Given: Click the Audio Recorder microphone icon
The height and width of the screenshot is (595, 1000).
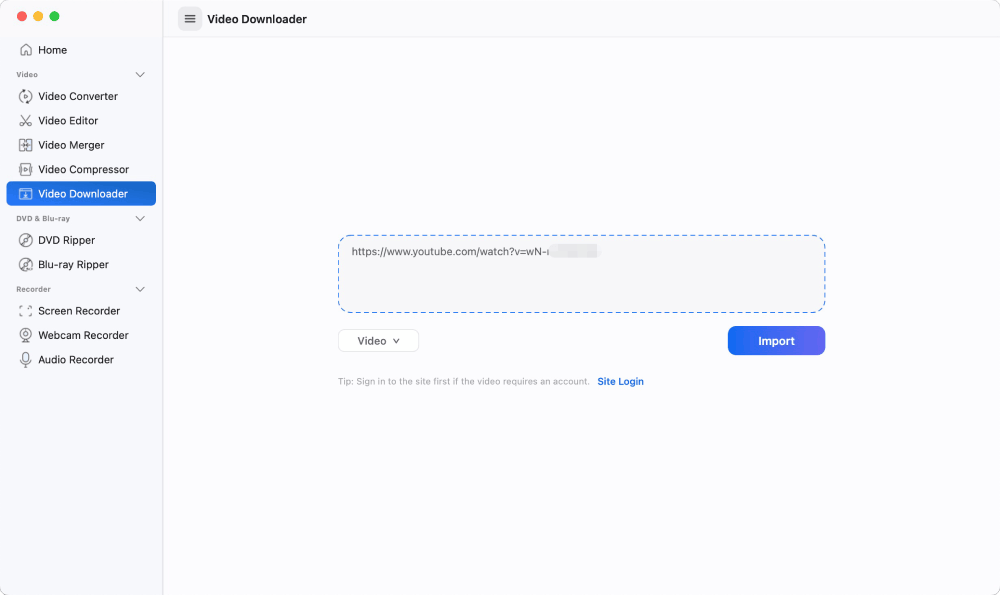Looking at the screenshot, I should 26,360.
